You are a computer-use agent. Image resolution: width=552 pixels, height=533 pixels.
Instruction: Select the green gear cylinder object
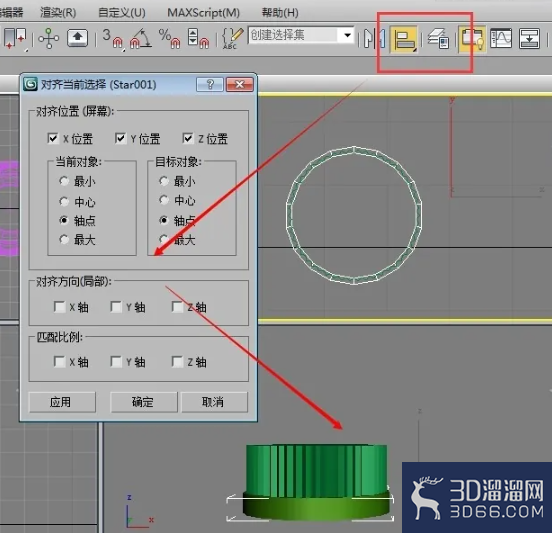(316, 472)
